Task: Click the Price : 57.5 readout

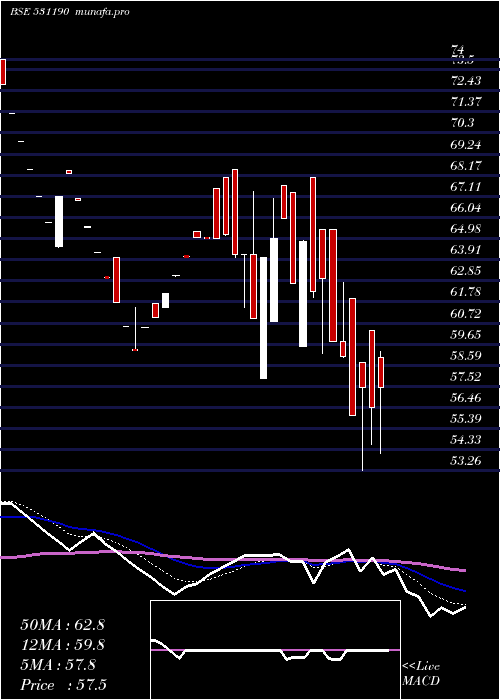Action: (x=64, y=685)
